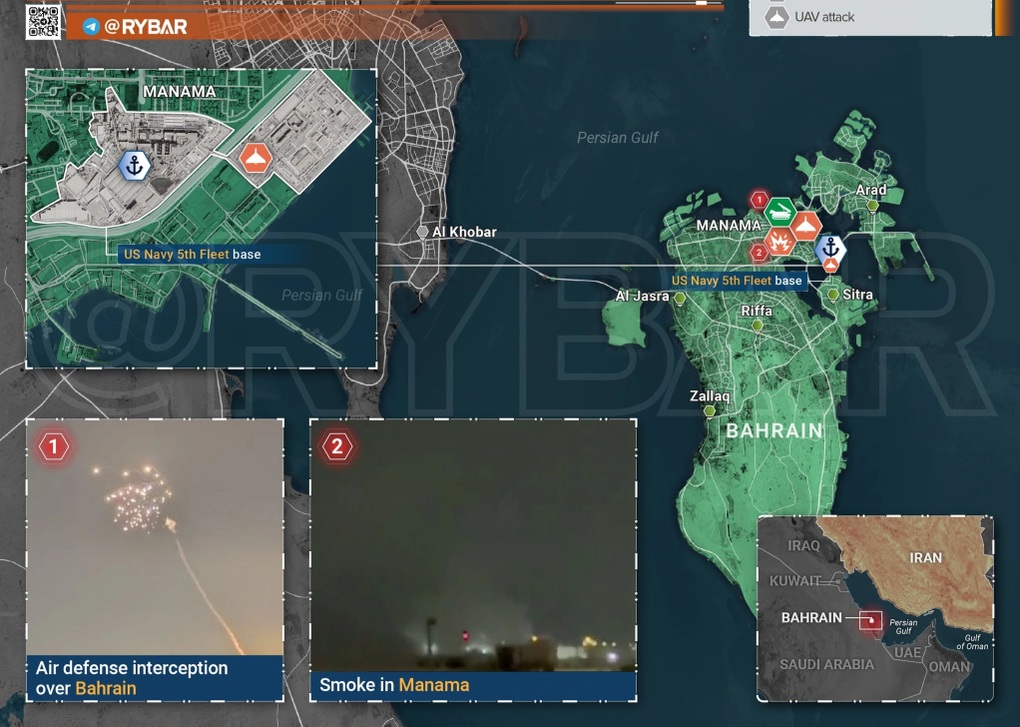The height and width of the screenshot is (727, 1020).
Task: Click the small UAV icon beneath the anchor
Action: click(830, 266)
